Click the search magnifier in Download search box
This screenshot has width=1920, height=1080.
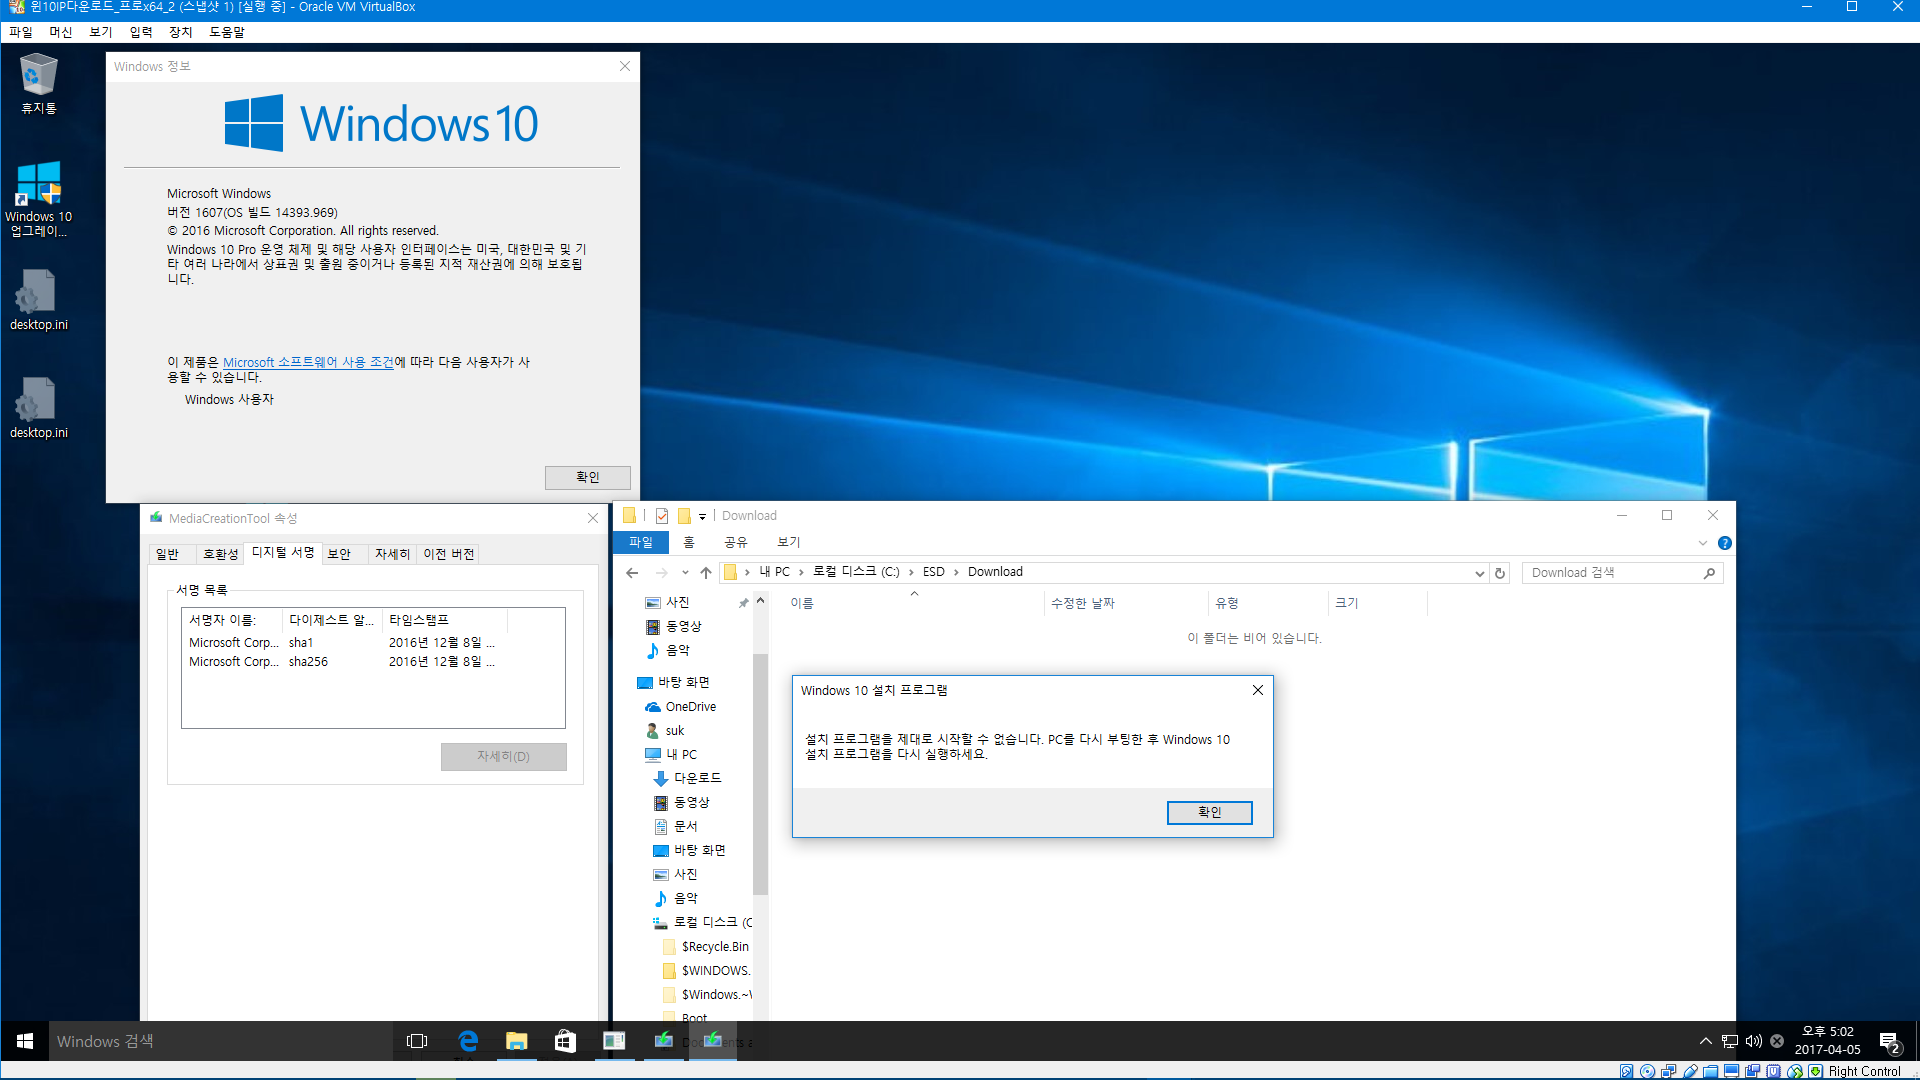click(1709, 573)
